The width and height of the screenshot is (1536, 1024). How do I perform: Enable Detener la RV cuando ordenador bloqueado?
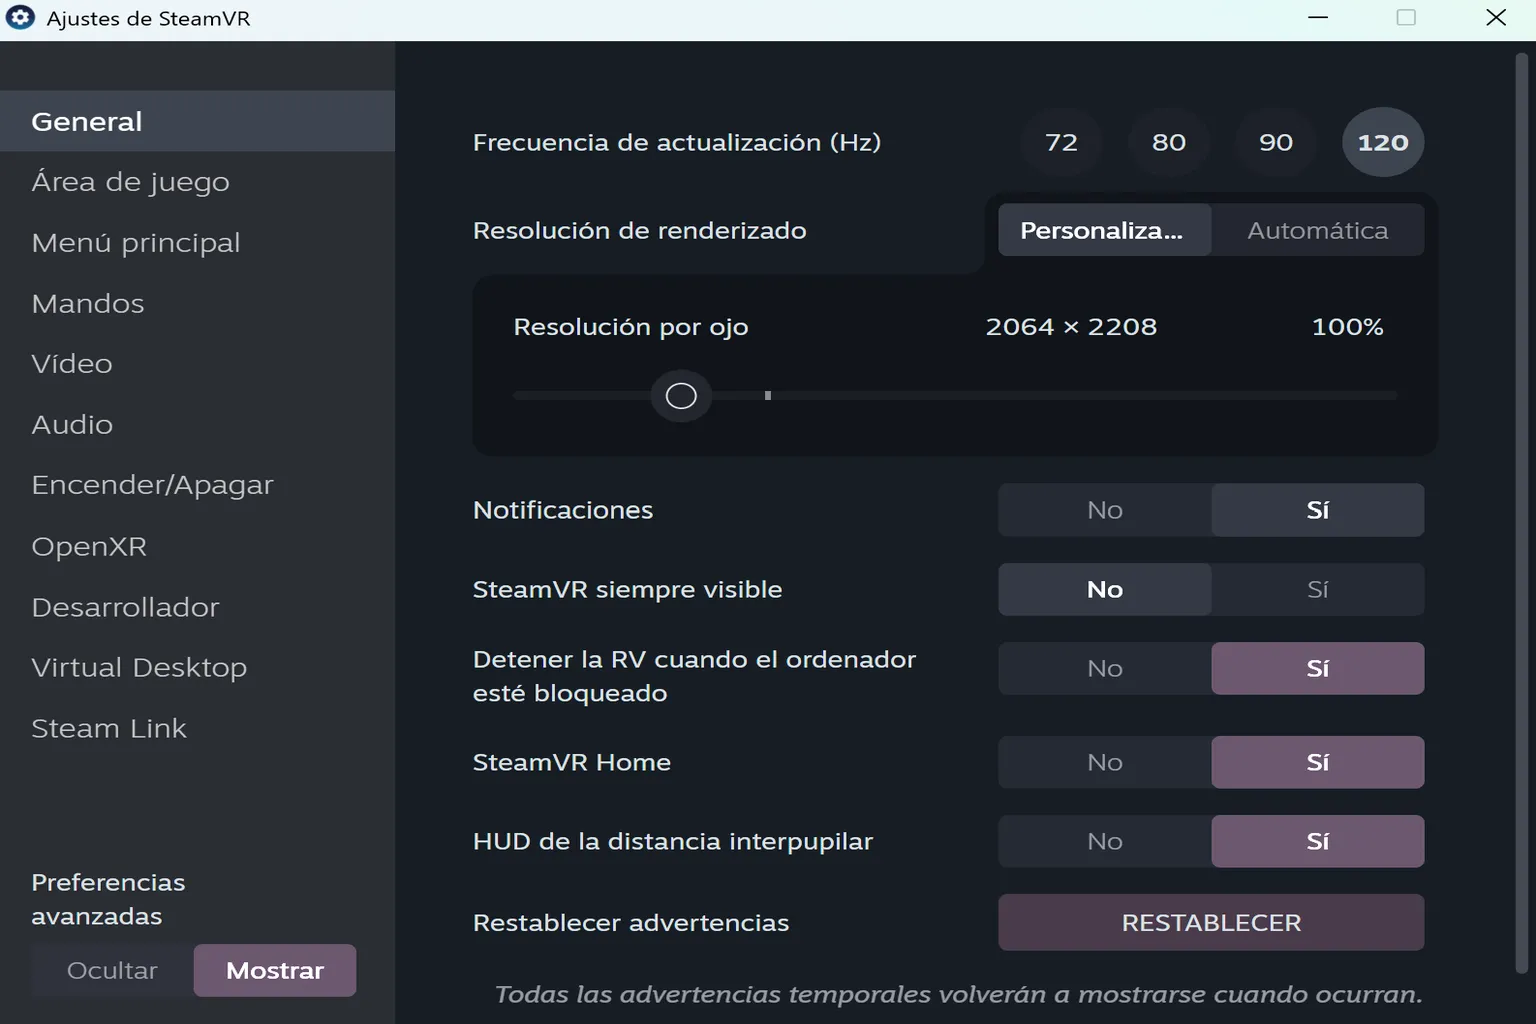1318,668
